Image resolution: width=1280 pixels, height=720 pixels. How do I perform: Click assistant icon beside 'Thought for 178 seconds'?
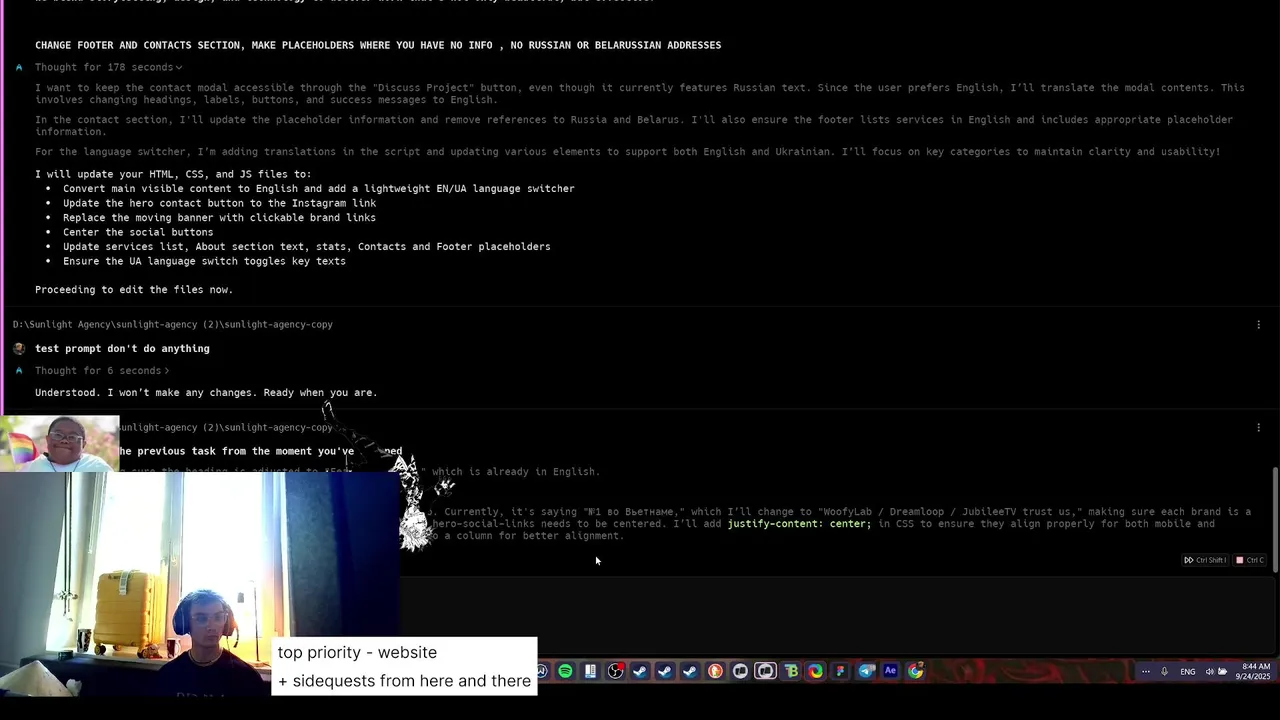[19, 67]
